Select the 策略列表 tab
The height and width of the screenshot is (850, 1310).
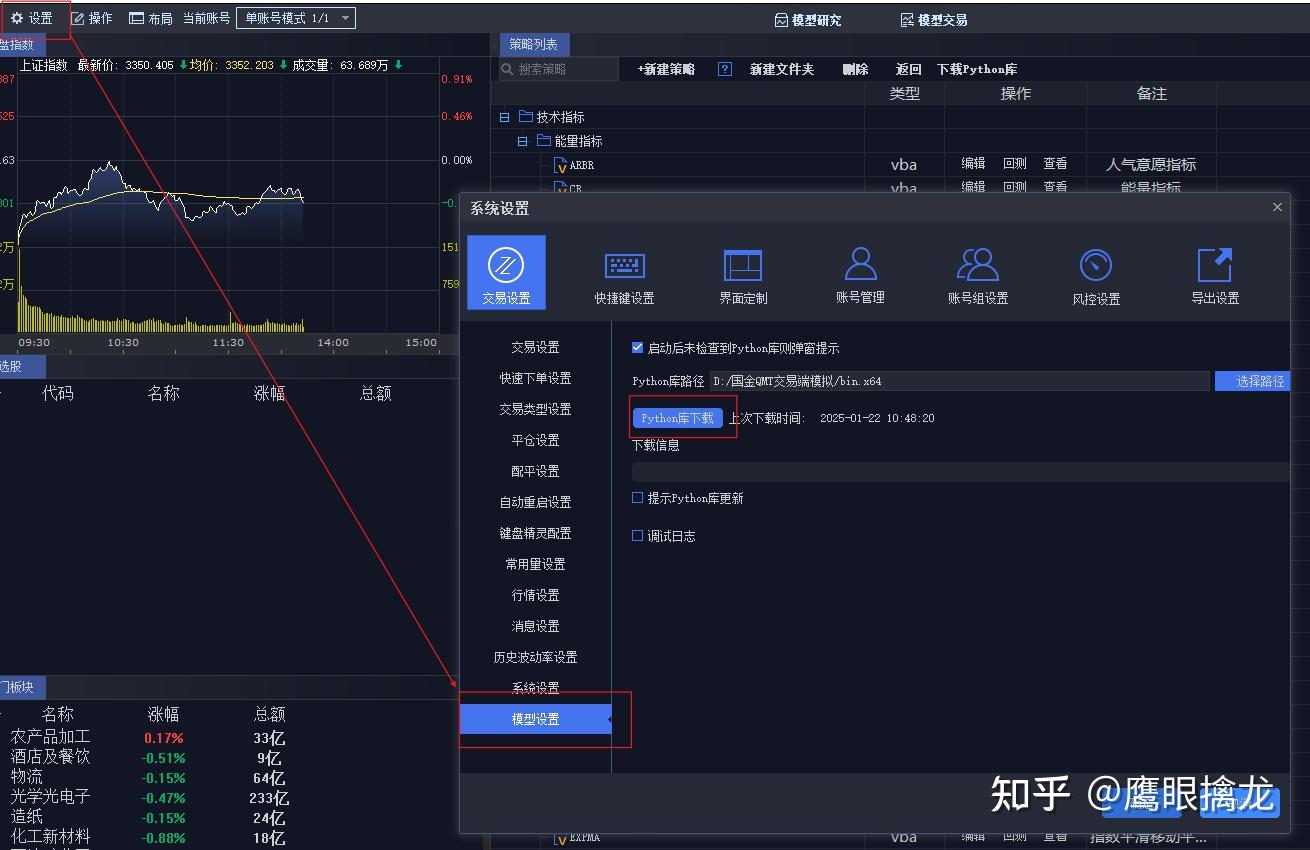(535, 44)
